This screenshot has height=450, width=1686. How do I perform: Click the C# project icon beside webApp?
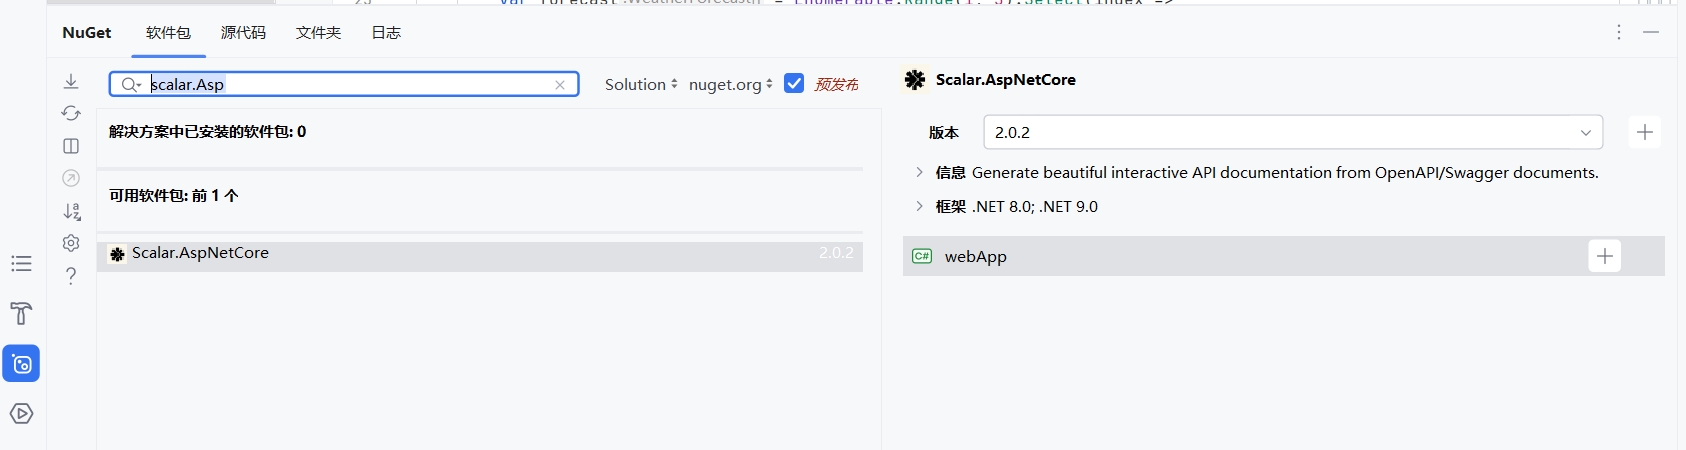(x=922, y=256)
